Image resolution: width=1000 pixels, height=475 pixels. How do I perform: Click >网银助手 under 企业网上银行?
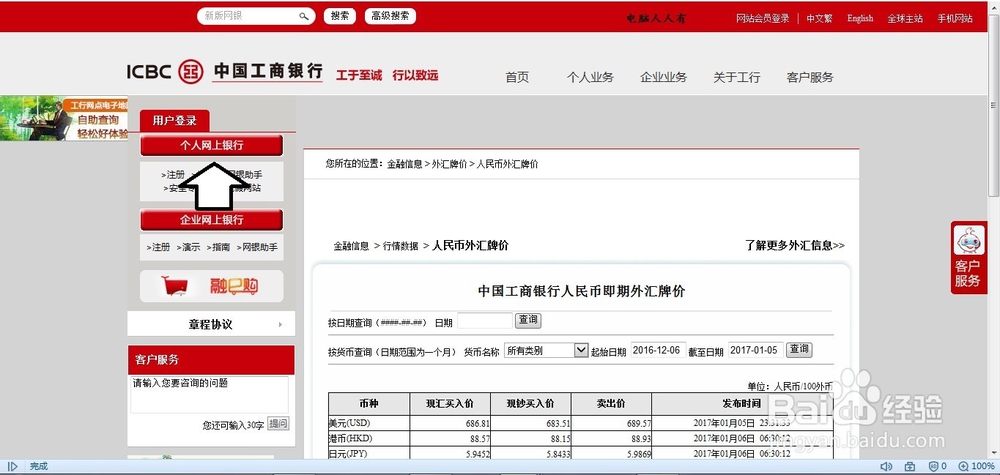tap(257, 247)
